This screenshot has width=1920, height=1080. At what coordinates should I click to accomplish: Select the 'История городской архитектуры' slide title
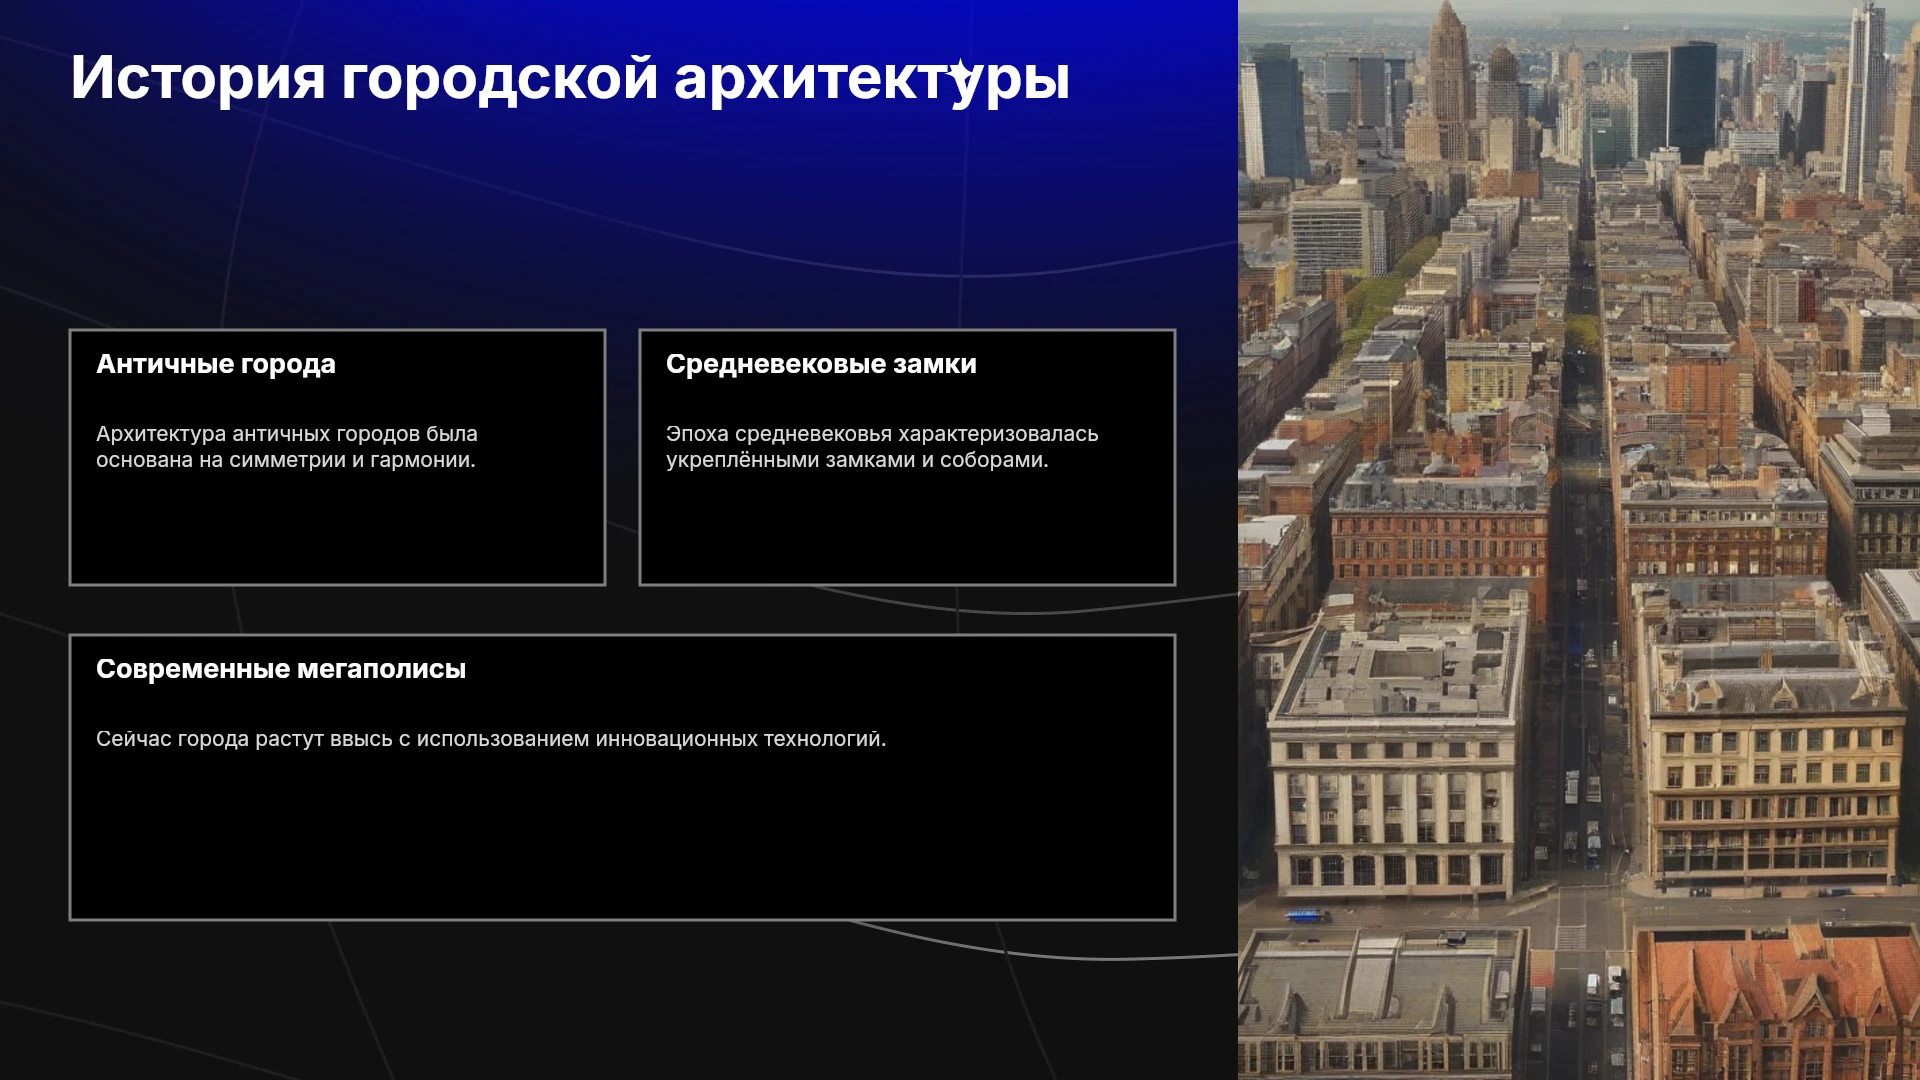pyautogui.click(x=570, y=78)
